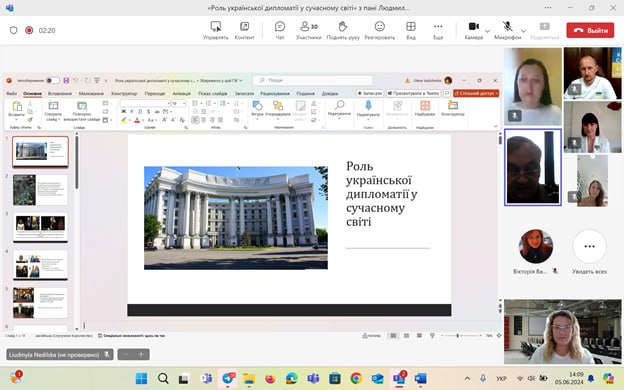Raise your hand in the meeting
This screenshot has height=390, width=624.
click(x=343, y=30)
